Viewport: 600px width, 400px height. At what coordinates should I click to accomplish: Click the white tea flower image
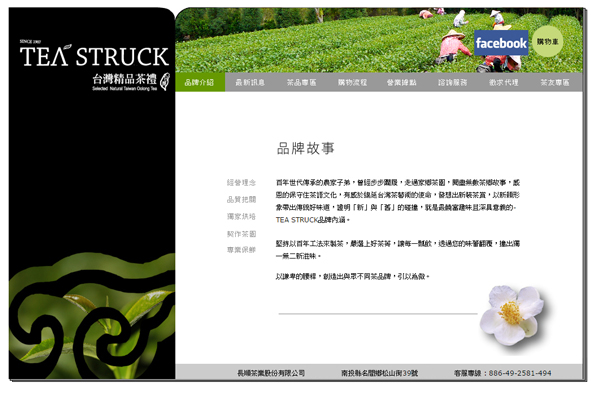[x=513, y=315]
